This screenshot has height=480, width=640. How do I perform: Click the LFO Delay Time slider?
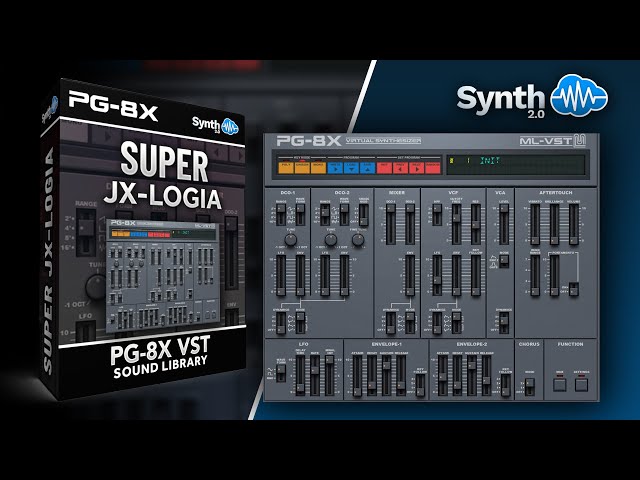tap(300, 376)
